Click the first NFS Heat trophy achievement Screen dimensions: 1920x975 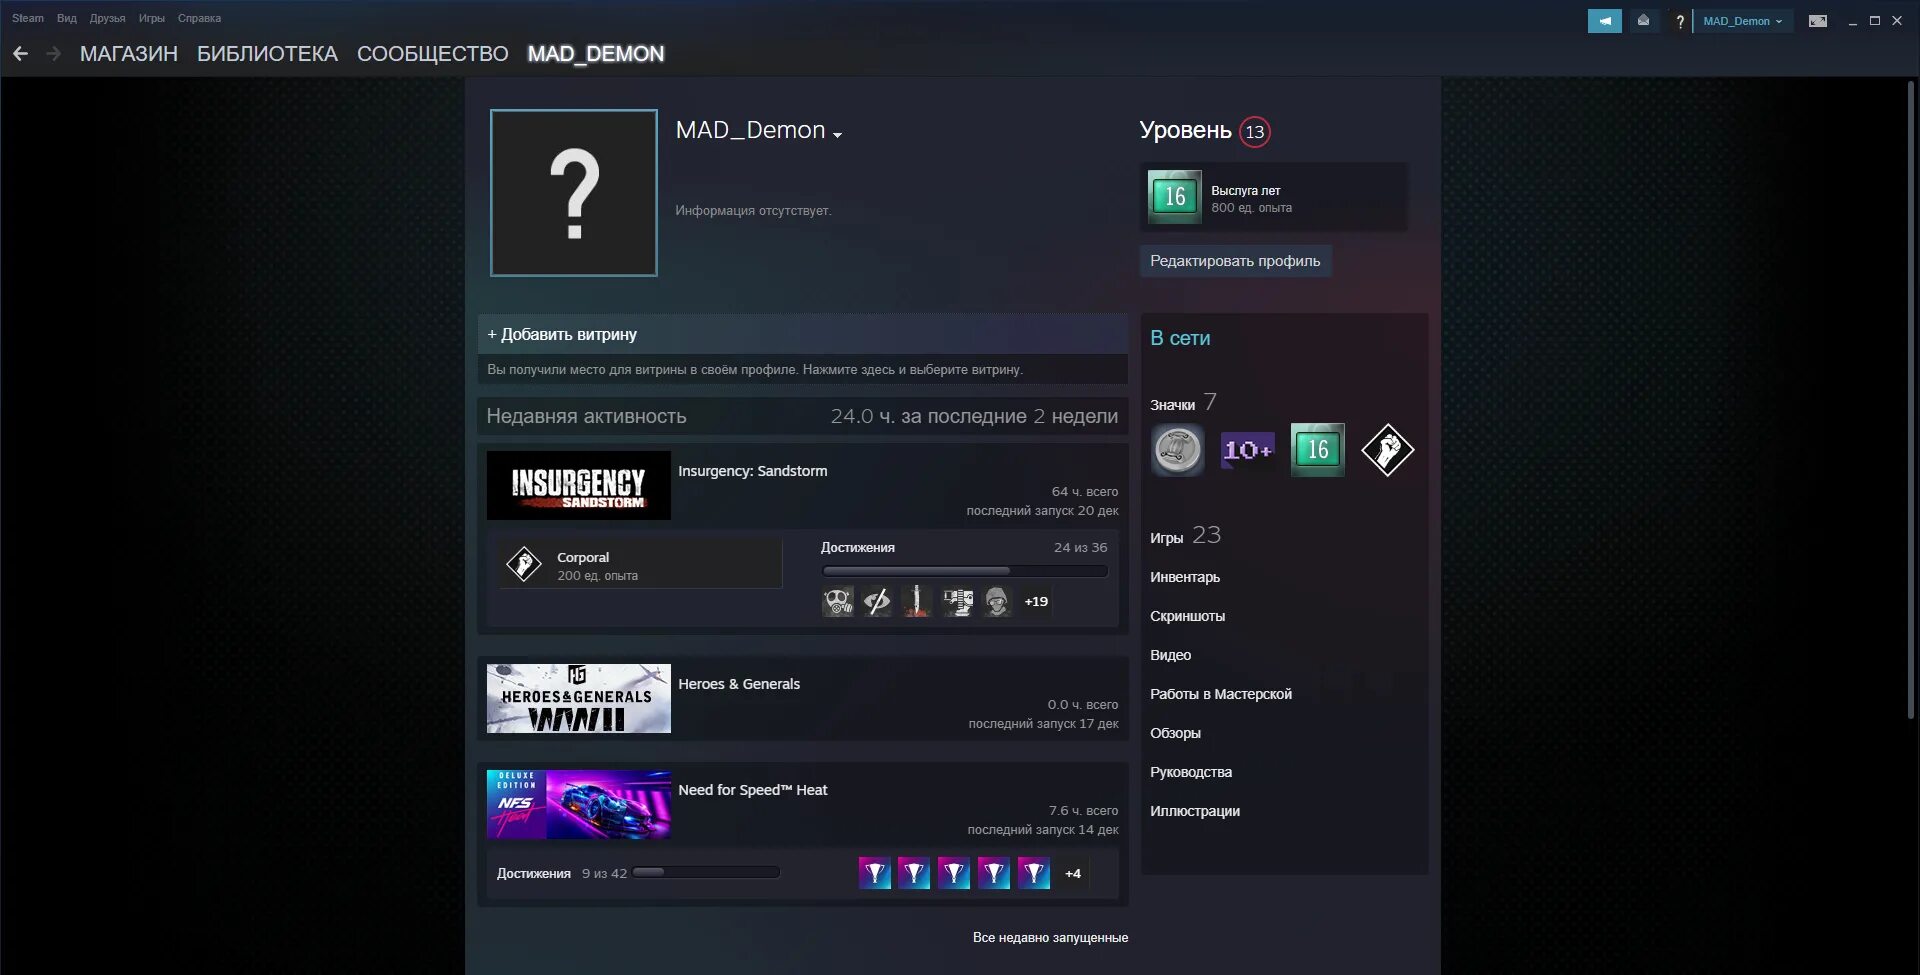click(874, 873)
